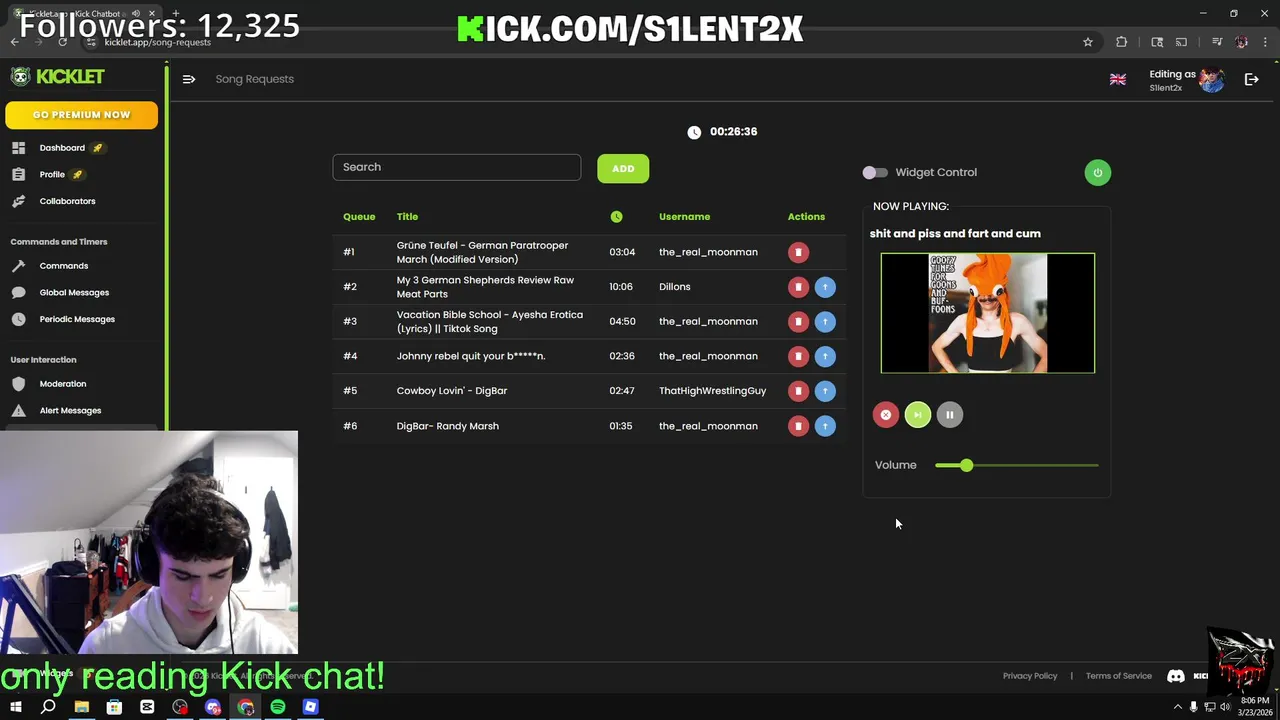Open Spotify from taskbar
This screenshot has width=1280, height=720.
tap(278, 707)
